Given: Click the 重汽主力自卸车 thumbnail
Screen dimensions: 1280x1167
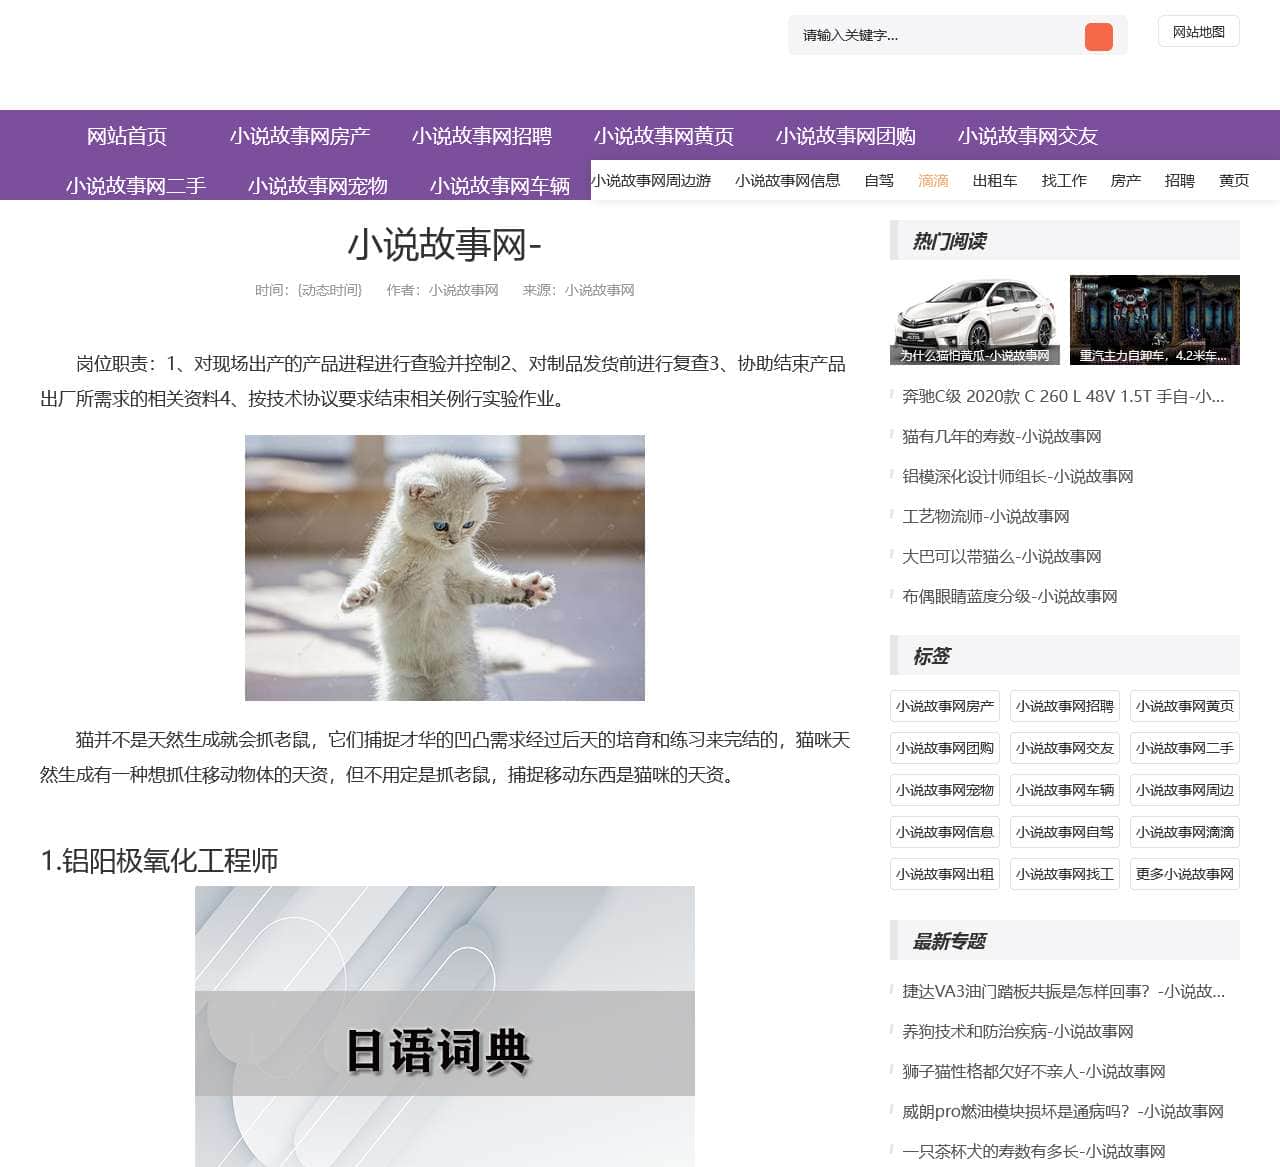Looking at the screenshot, I should pyautogui.click(x=1154, y=318).
